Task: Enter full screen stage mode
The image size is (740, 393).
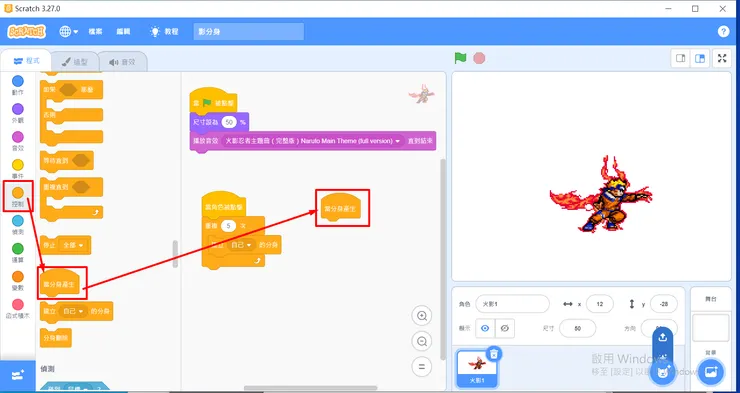Action: (x=722, y=59)
